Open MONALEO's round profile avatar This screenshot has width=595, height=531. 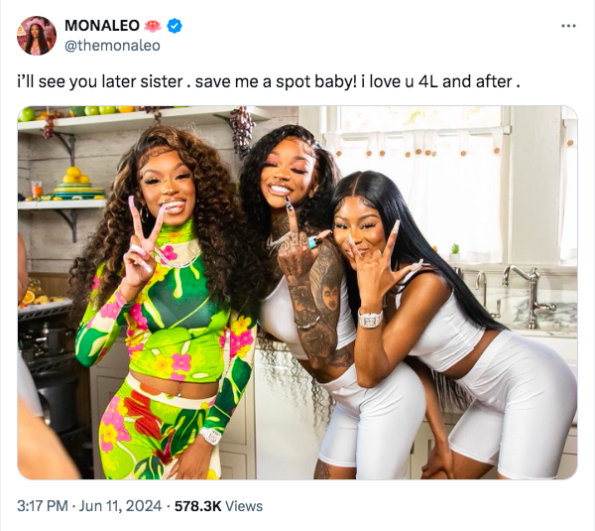pyautogui.click(x=37, y=36)
